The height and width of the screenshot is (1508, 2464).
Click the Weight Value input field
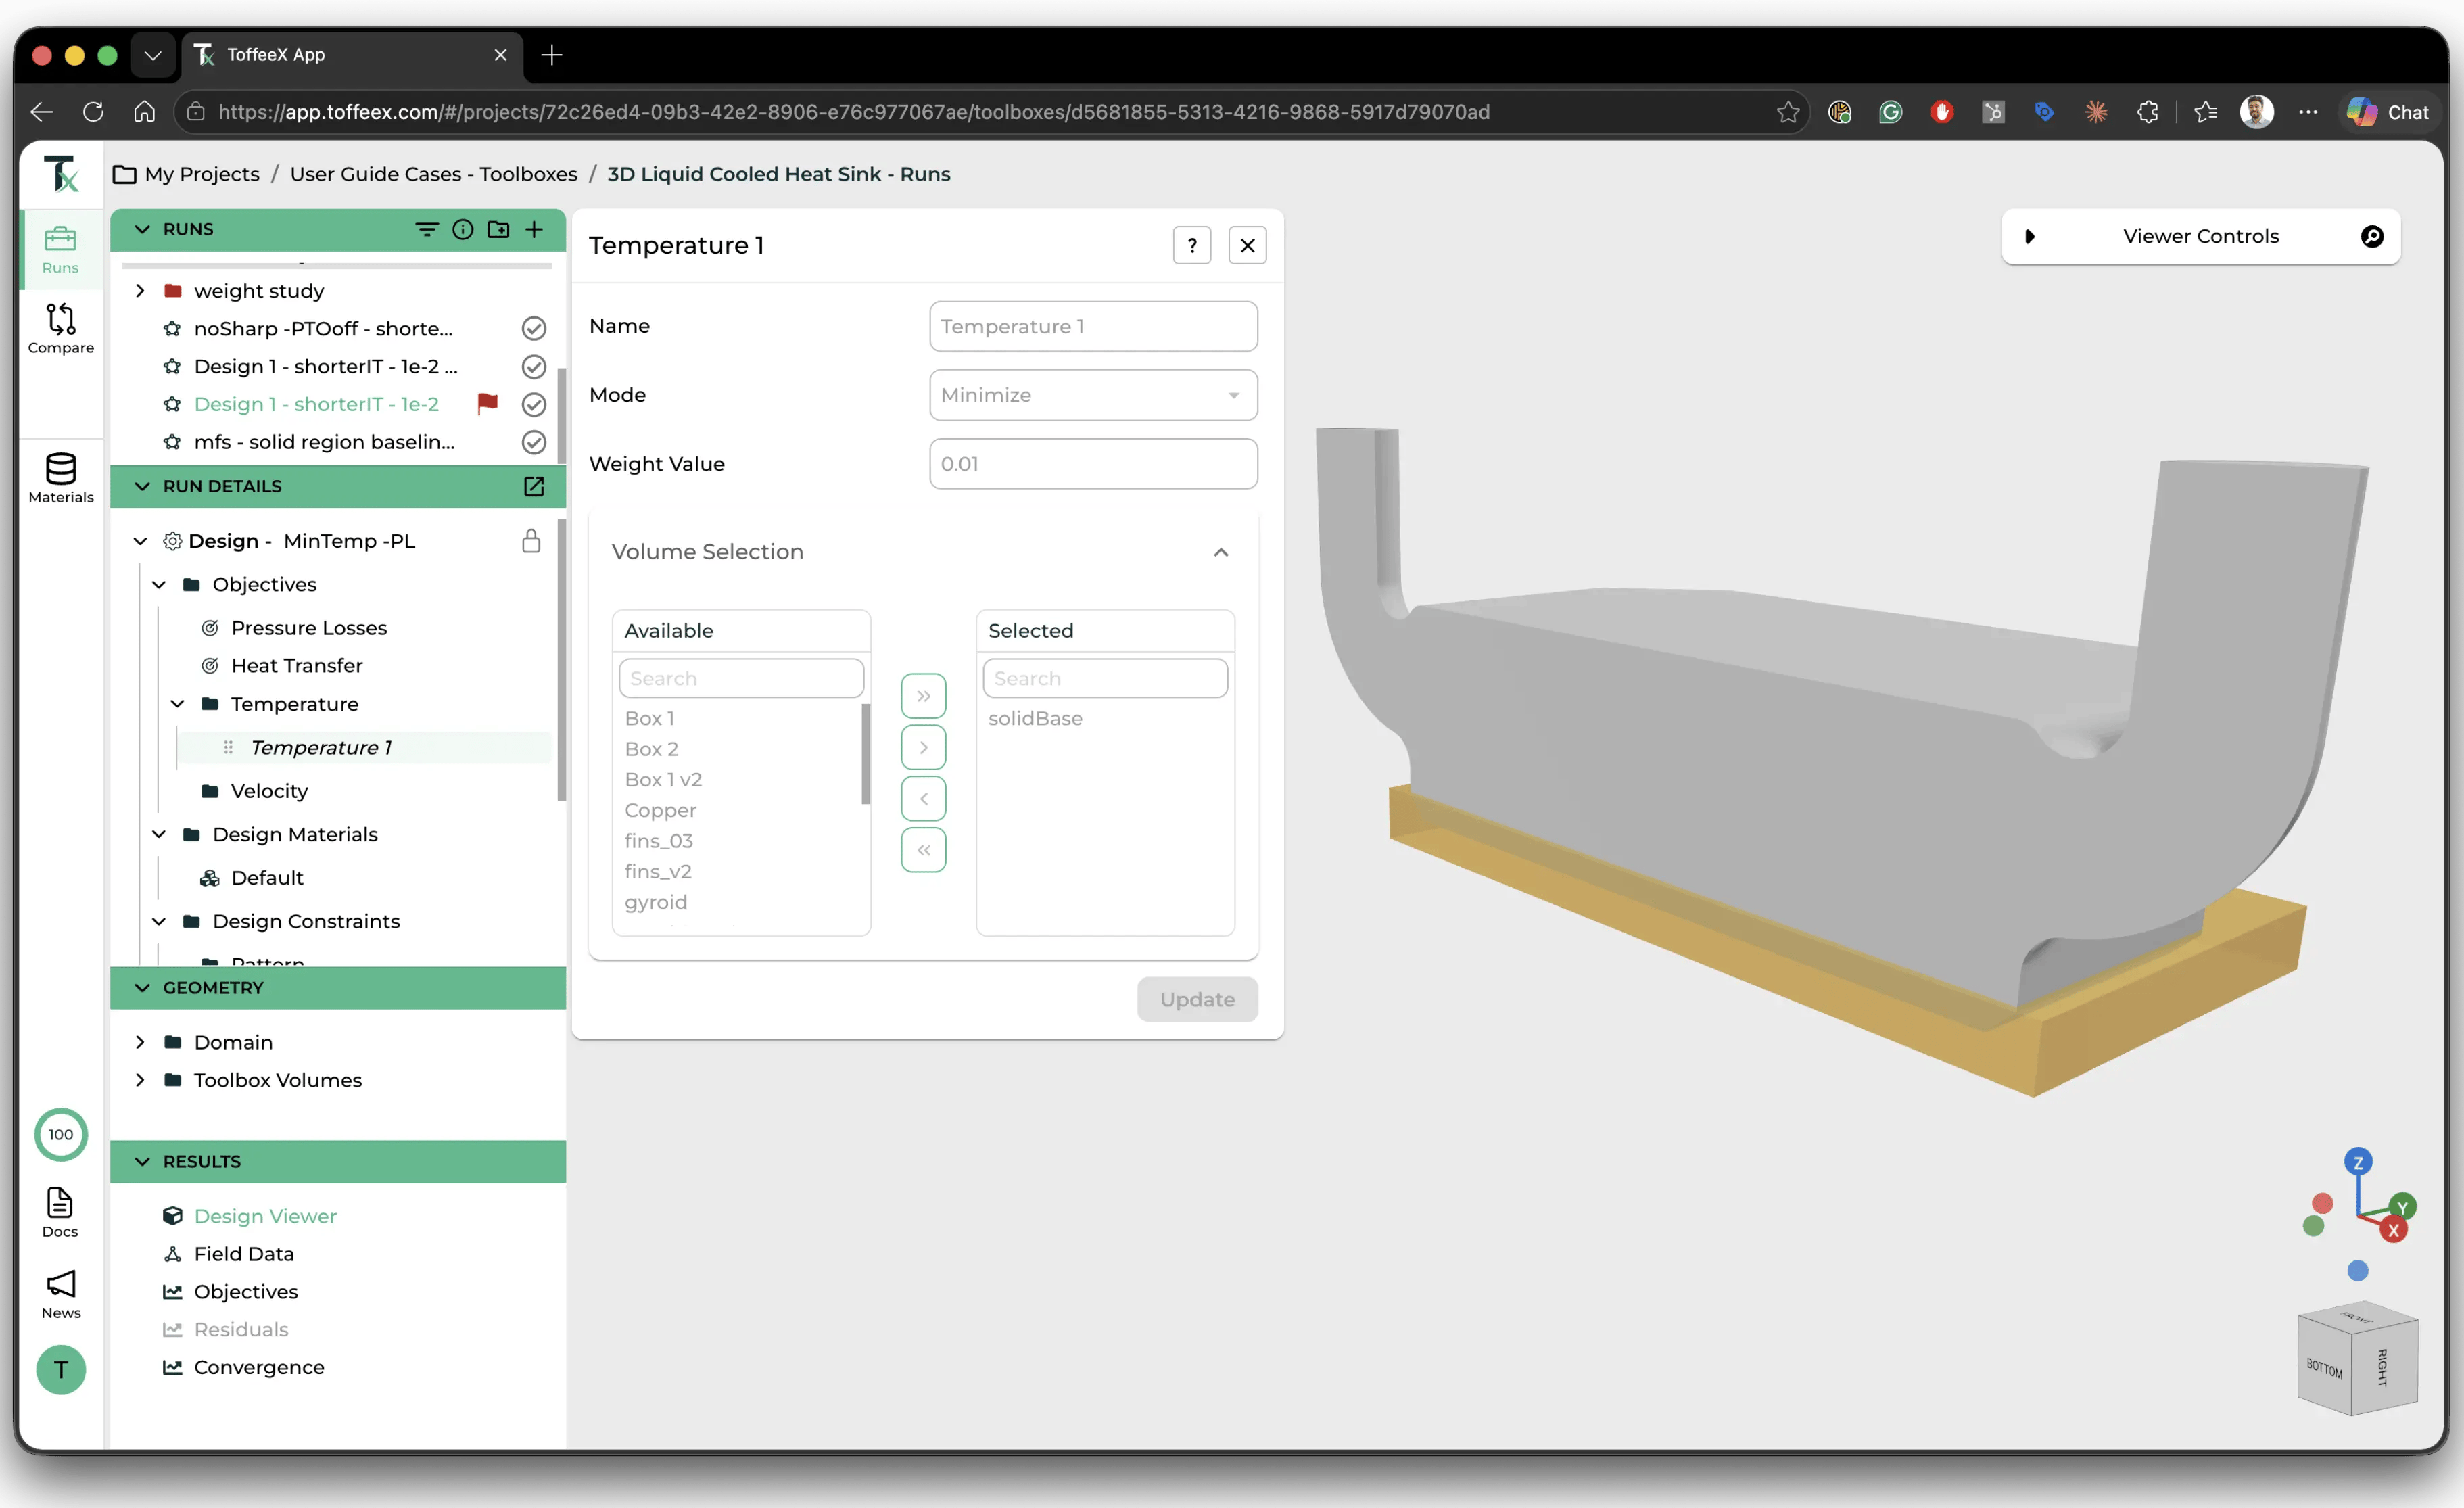[x=1093, y=464]
